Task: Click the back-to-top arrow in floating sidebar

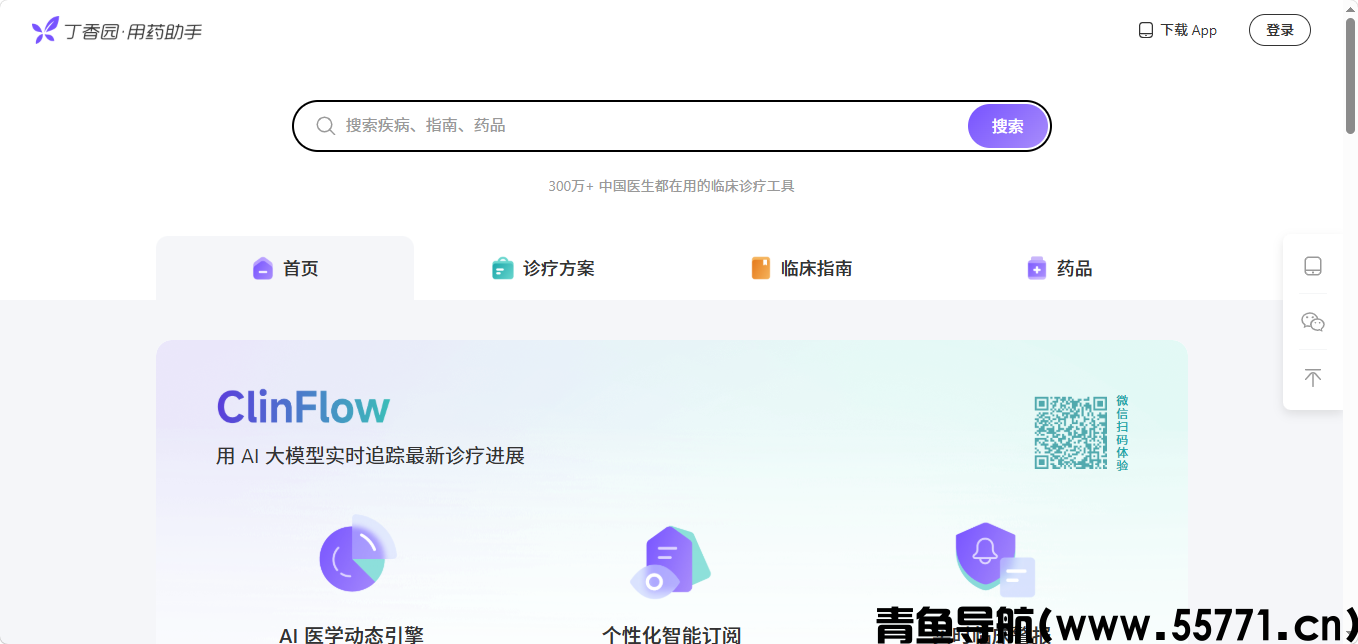Action: click(x=1313, y=378)
